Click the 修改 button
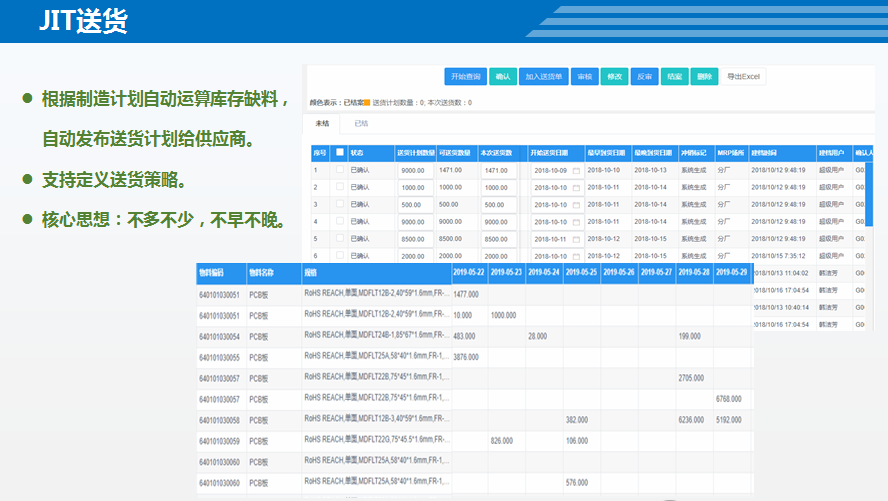 [614, 76]
